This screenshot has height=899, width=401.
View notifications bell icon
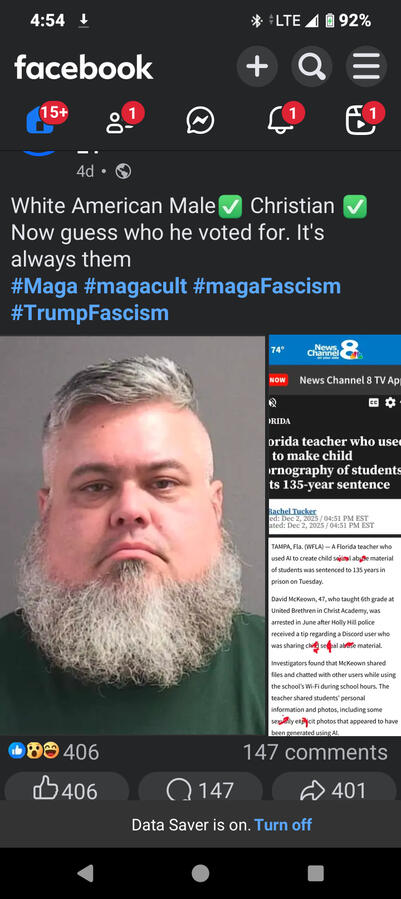click(281, 120)
